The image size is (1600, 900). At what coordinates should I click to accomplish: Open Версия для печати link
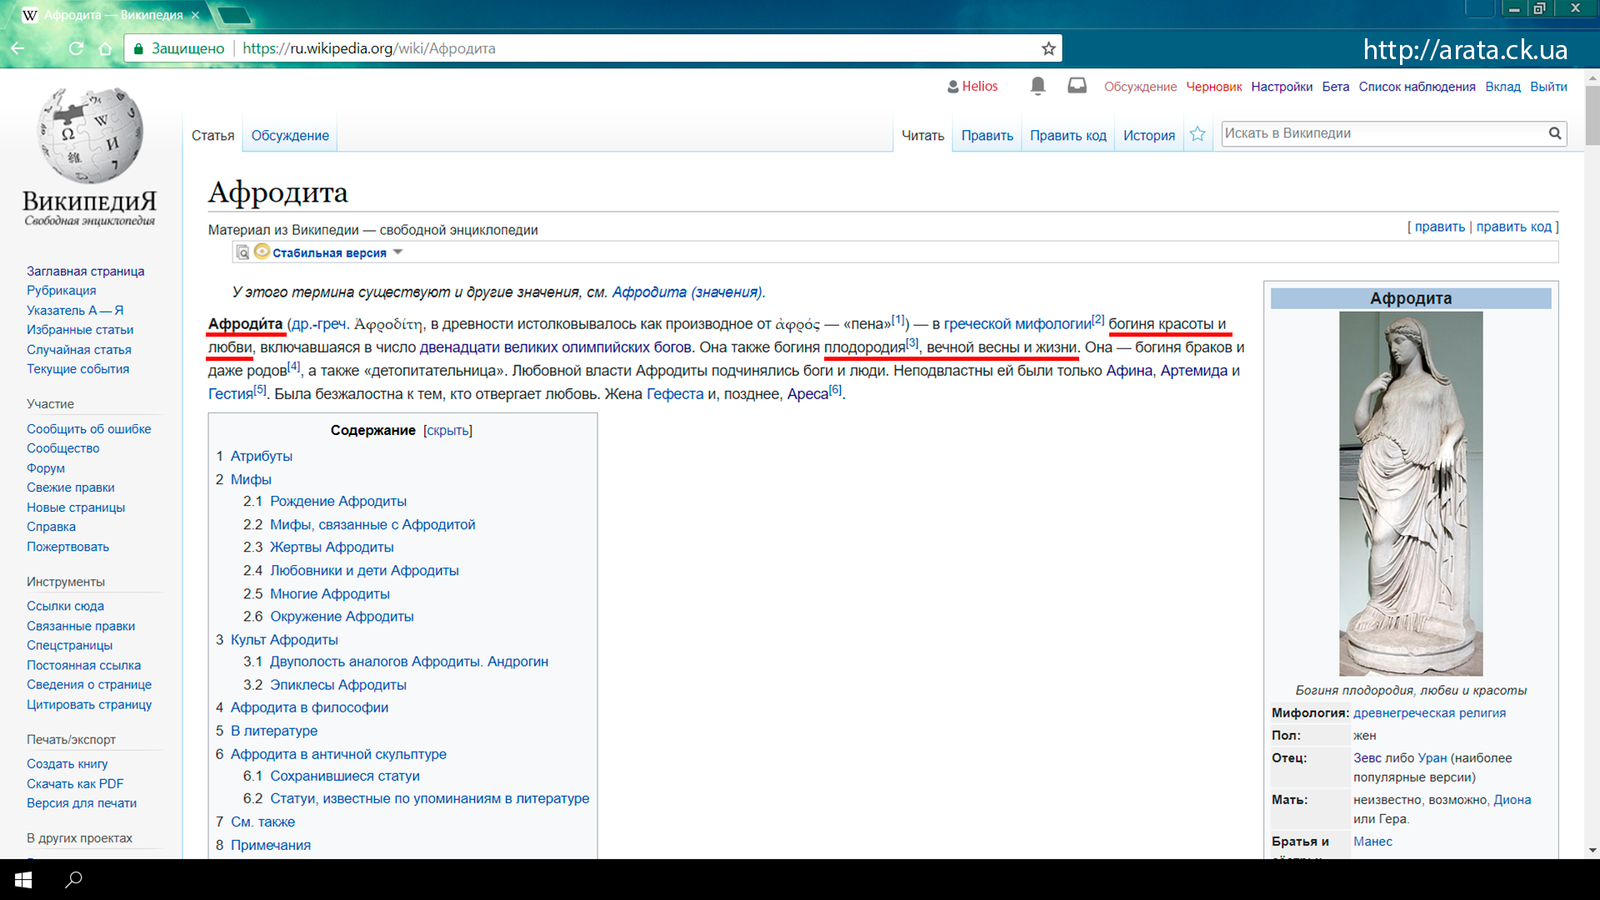click(82, 803)
